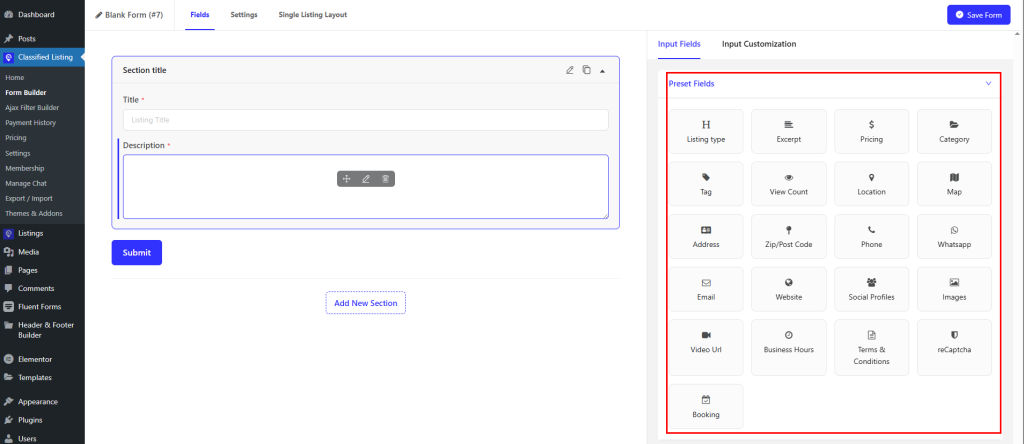
Task: Duplicate the section using copy icon
Action: [586, 70]
